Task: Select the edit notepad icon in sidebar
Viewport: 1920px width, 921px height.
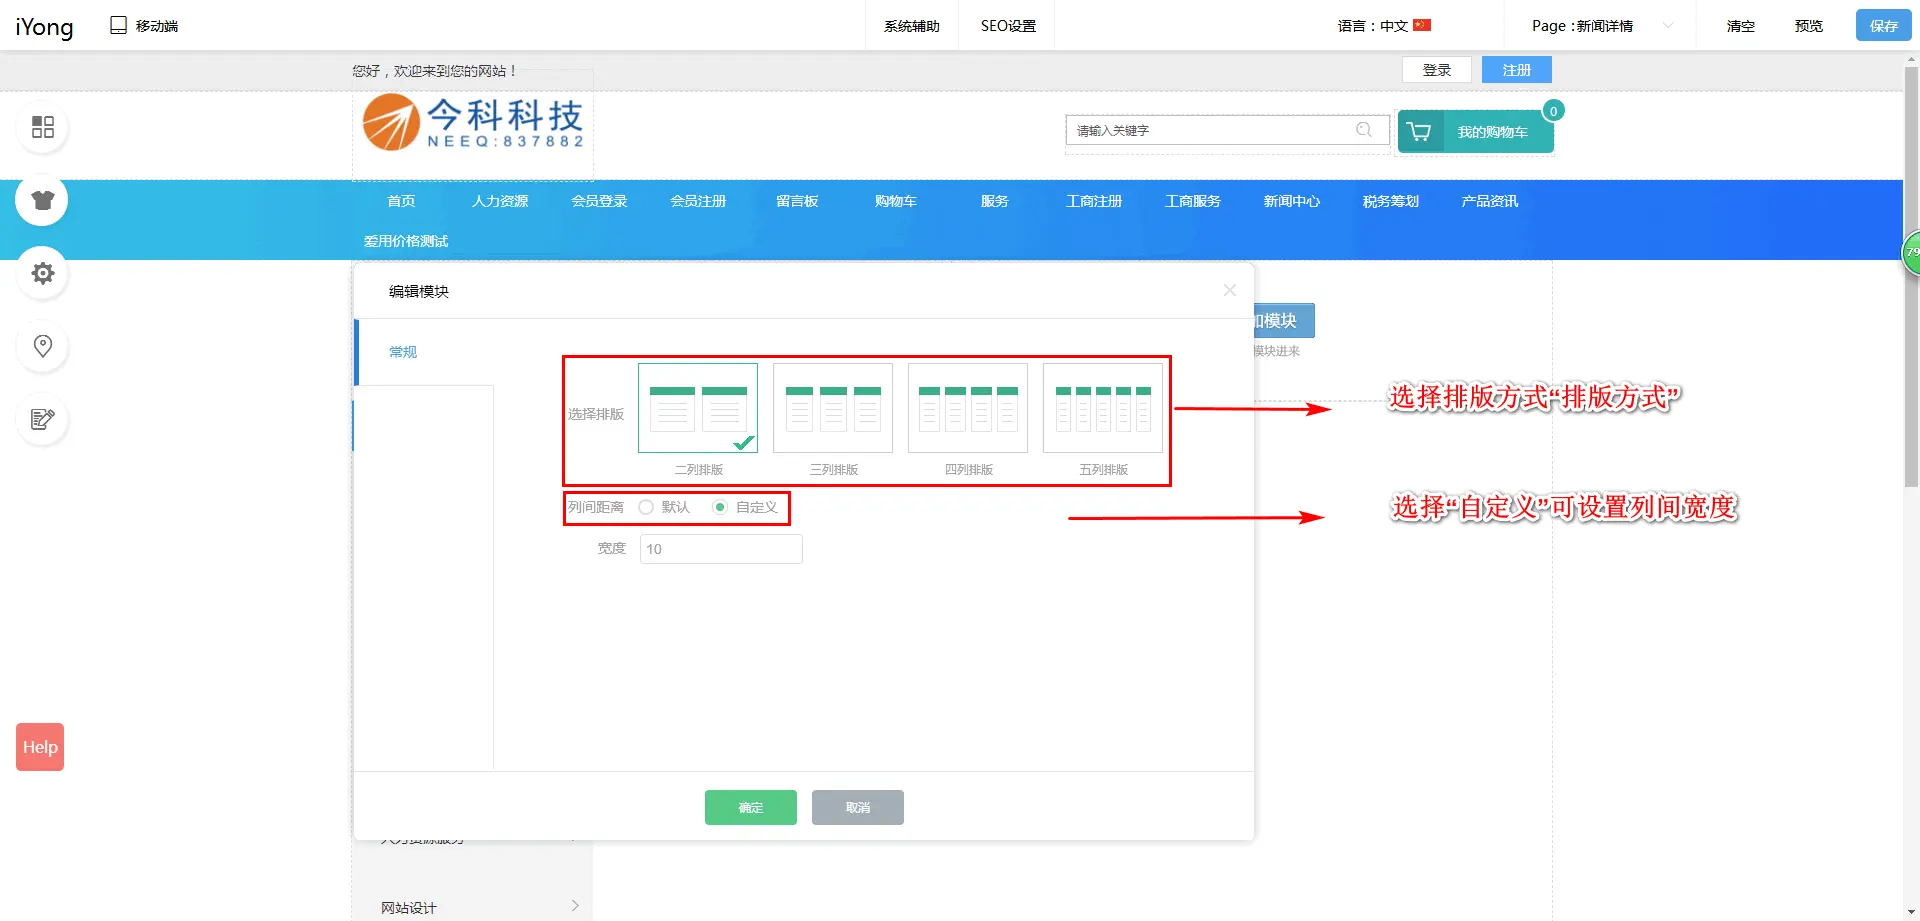Action: pos(43,419)
